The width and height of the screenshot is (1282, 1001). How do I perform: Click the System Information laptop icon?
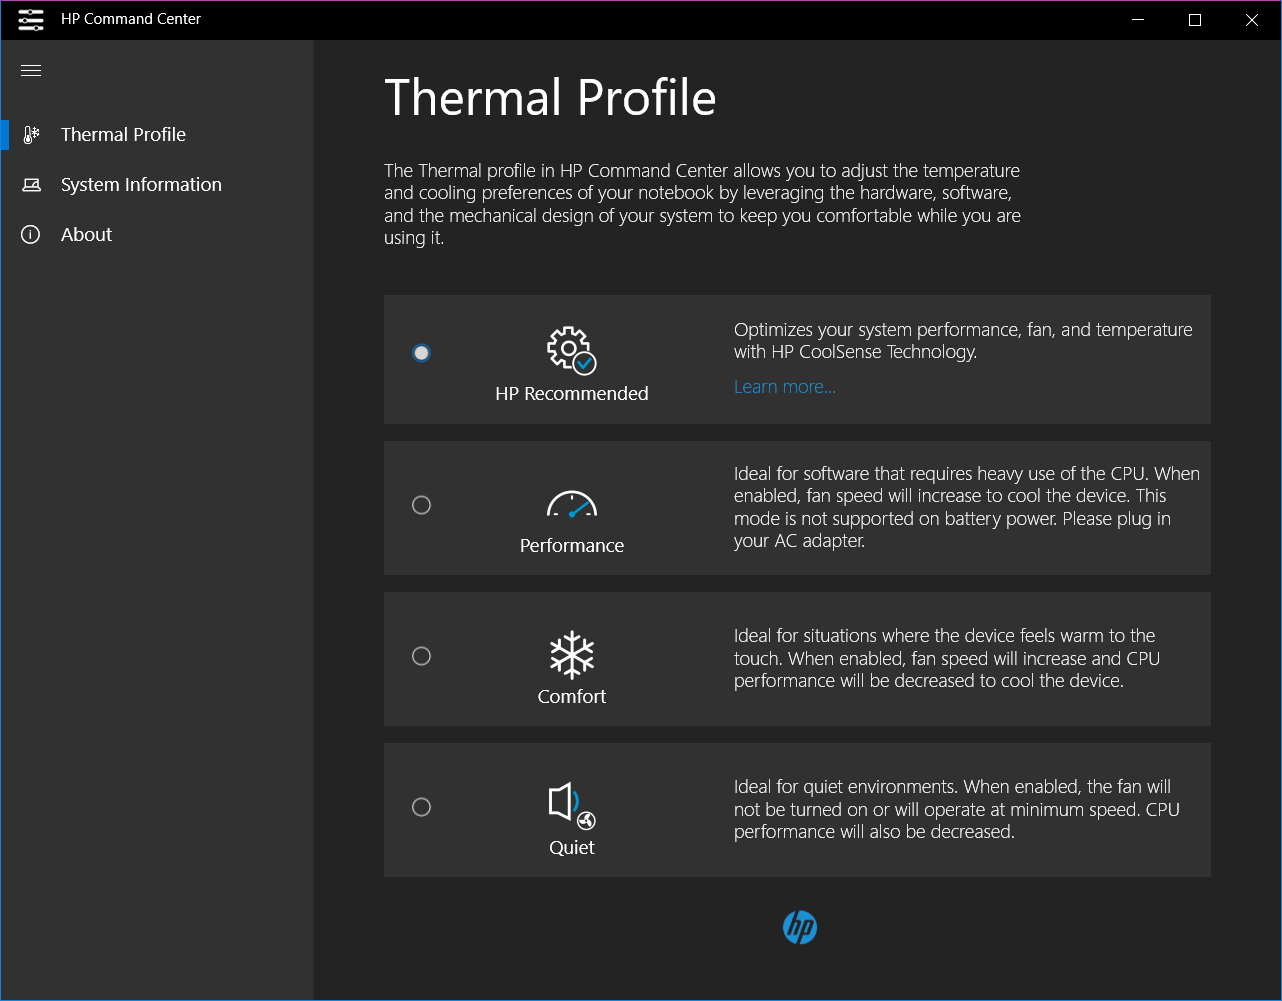point(31,185)
